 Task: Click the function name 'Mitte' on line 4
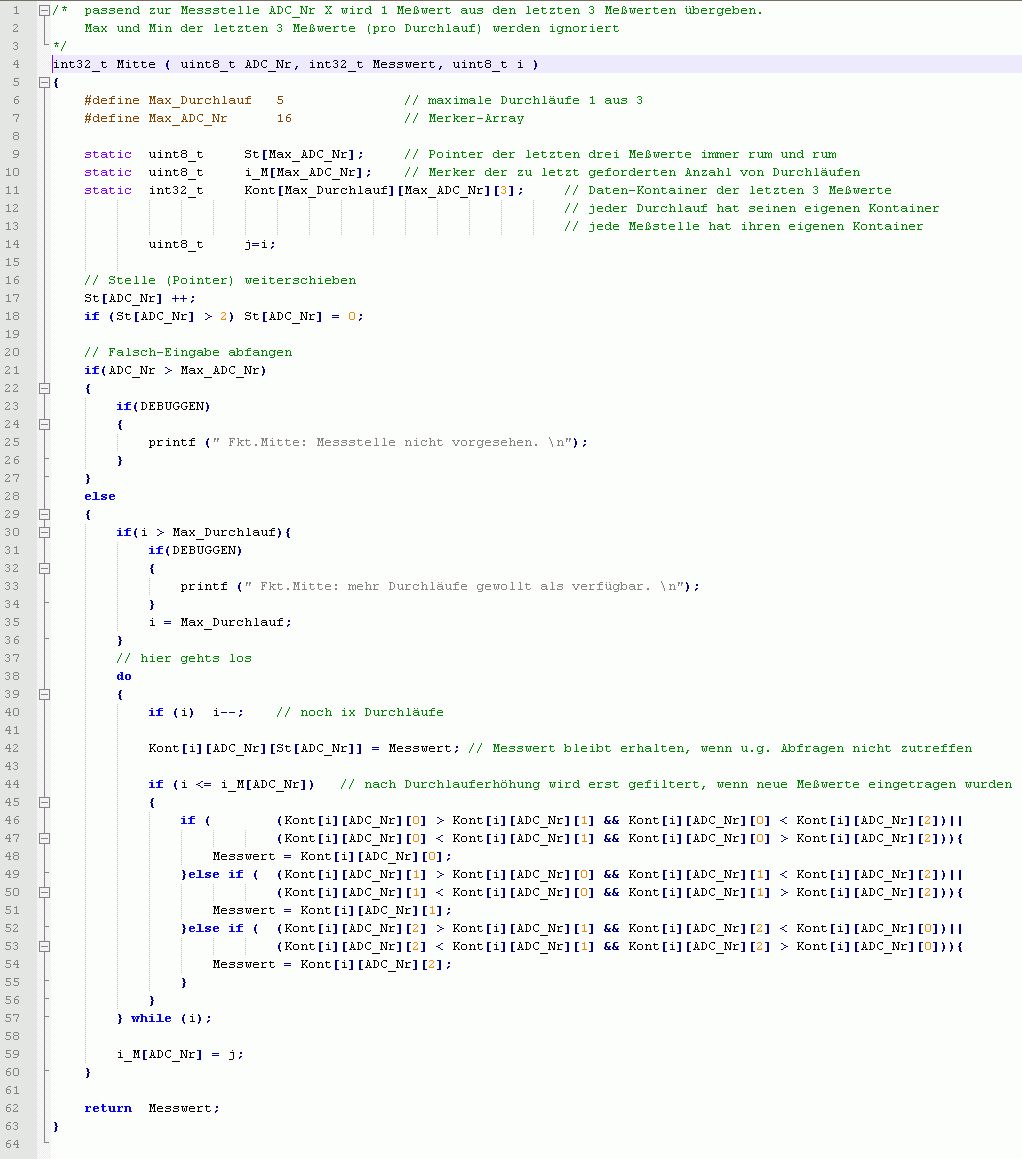coord(136,64)
